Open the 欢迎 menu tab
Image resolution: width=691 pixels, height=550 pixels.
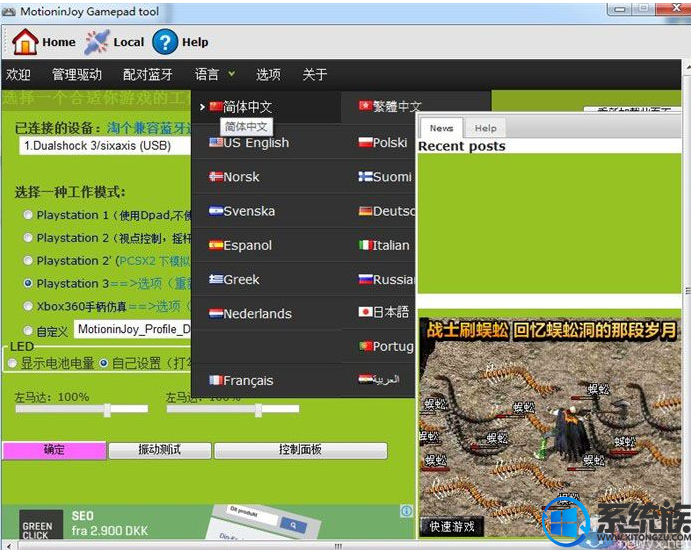point(18,74)
